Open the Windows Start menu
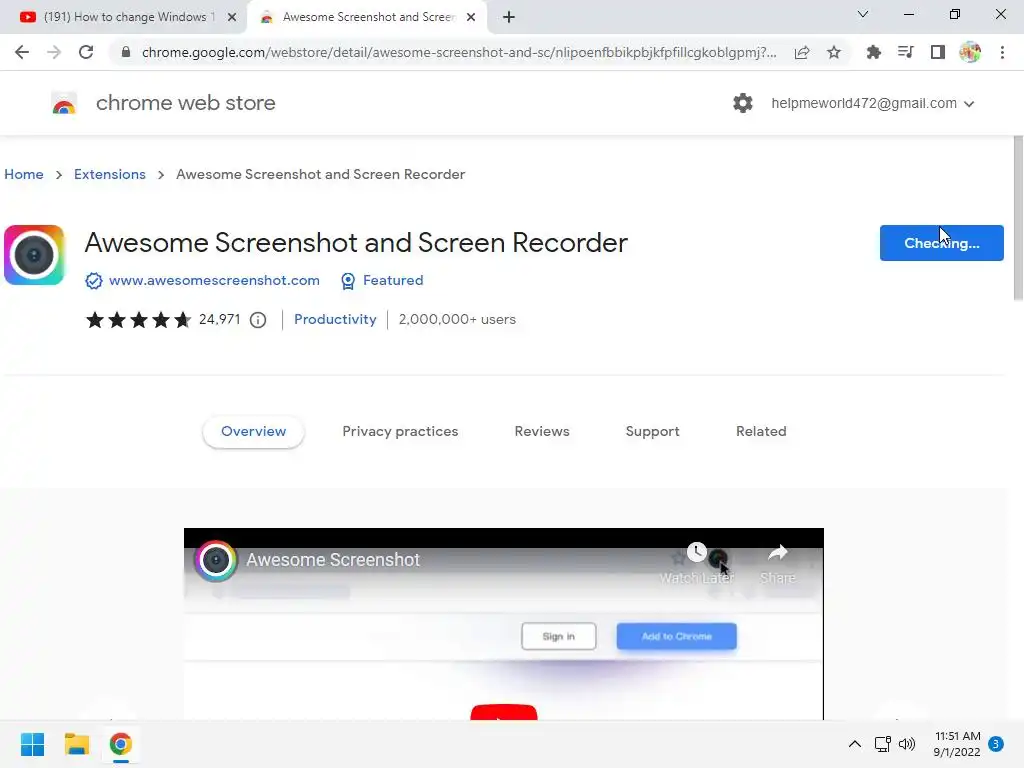 [33, 744]
